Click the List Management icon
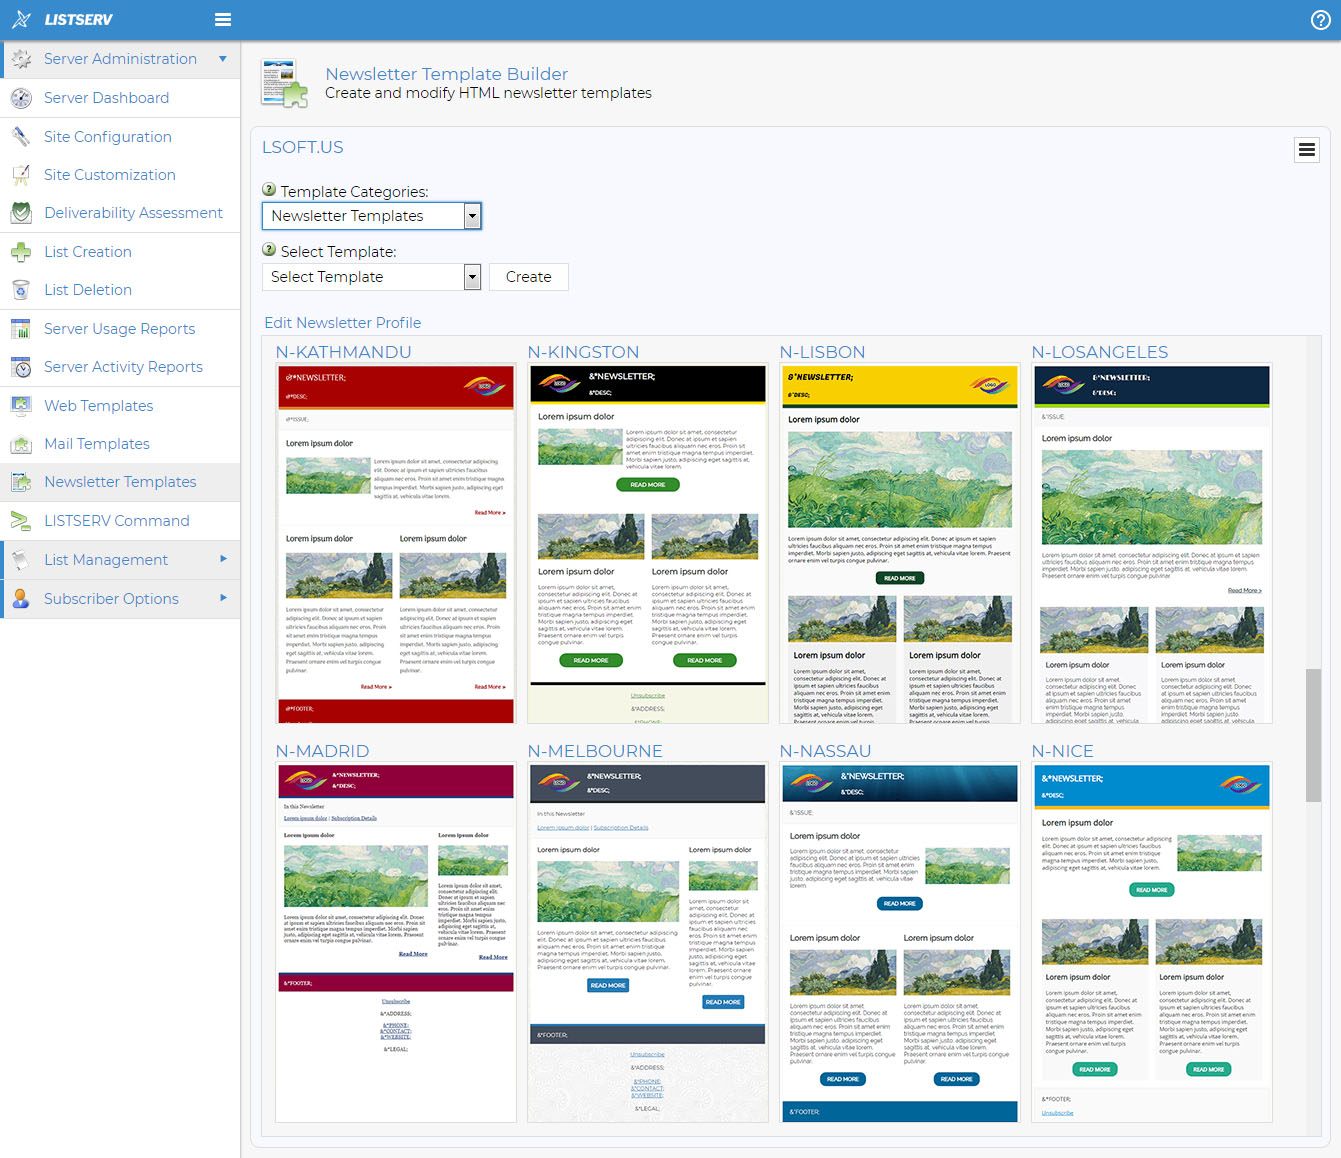The image size is (1341, 1158). tap(21, 560)
